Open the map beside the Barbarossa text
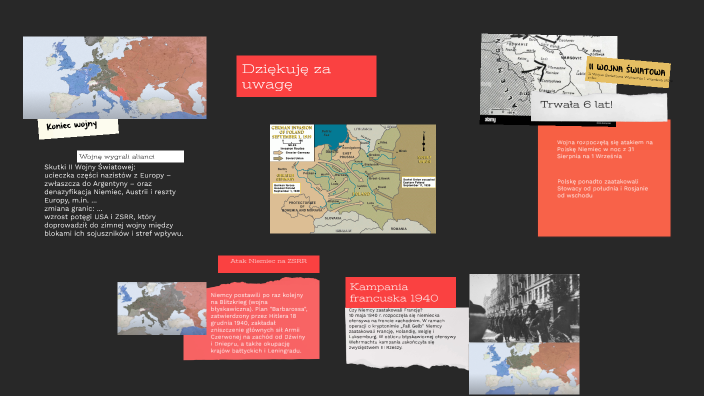This screenshot has width=704, height=396. [162, 308]
